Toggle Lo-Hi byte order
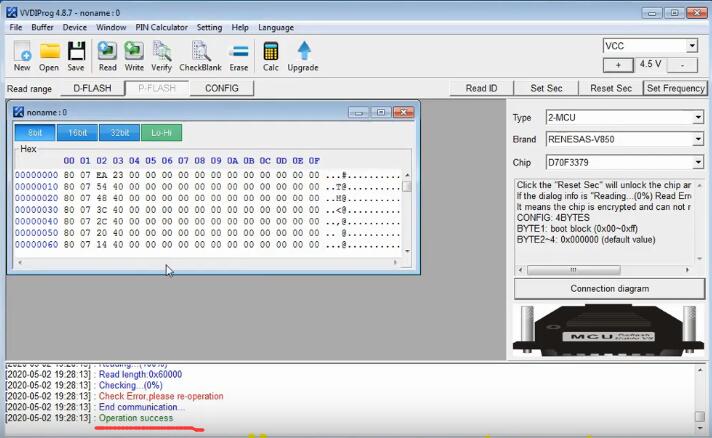The width and height of the screenshot is (712, 438). point(161,133)
